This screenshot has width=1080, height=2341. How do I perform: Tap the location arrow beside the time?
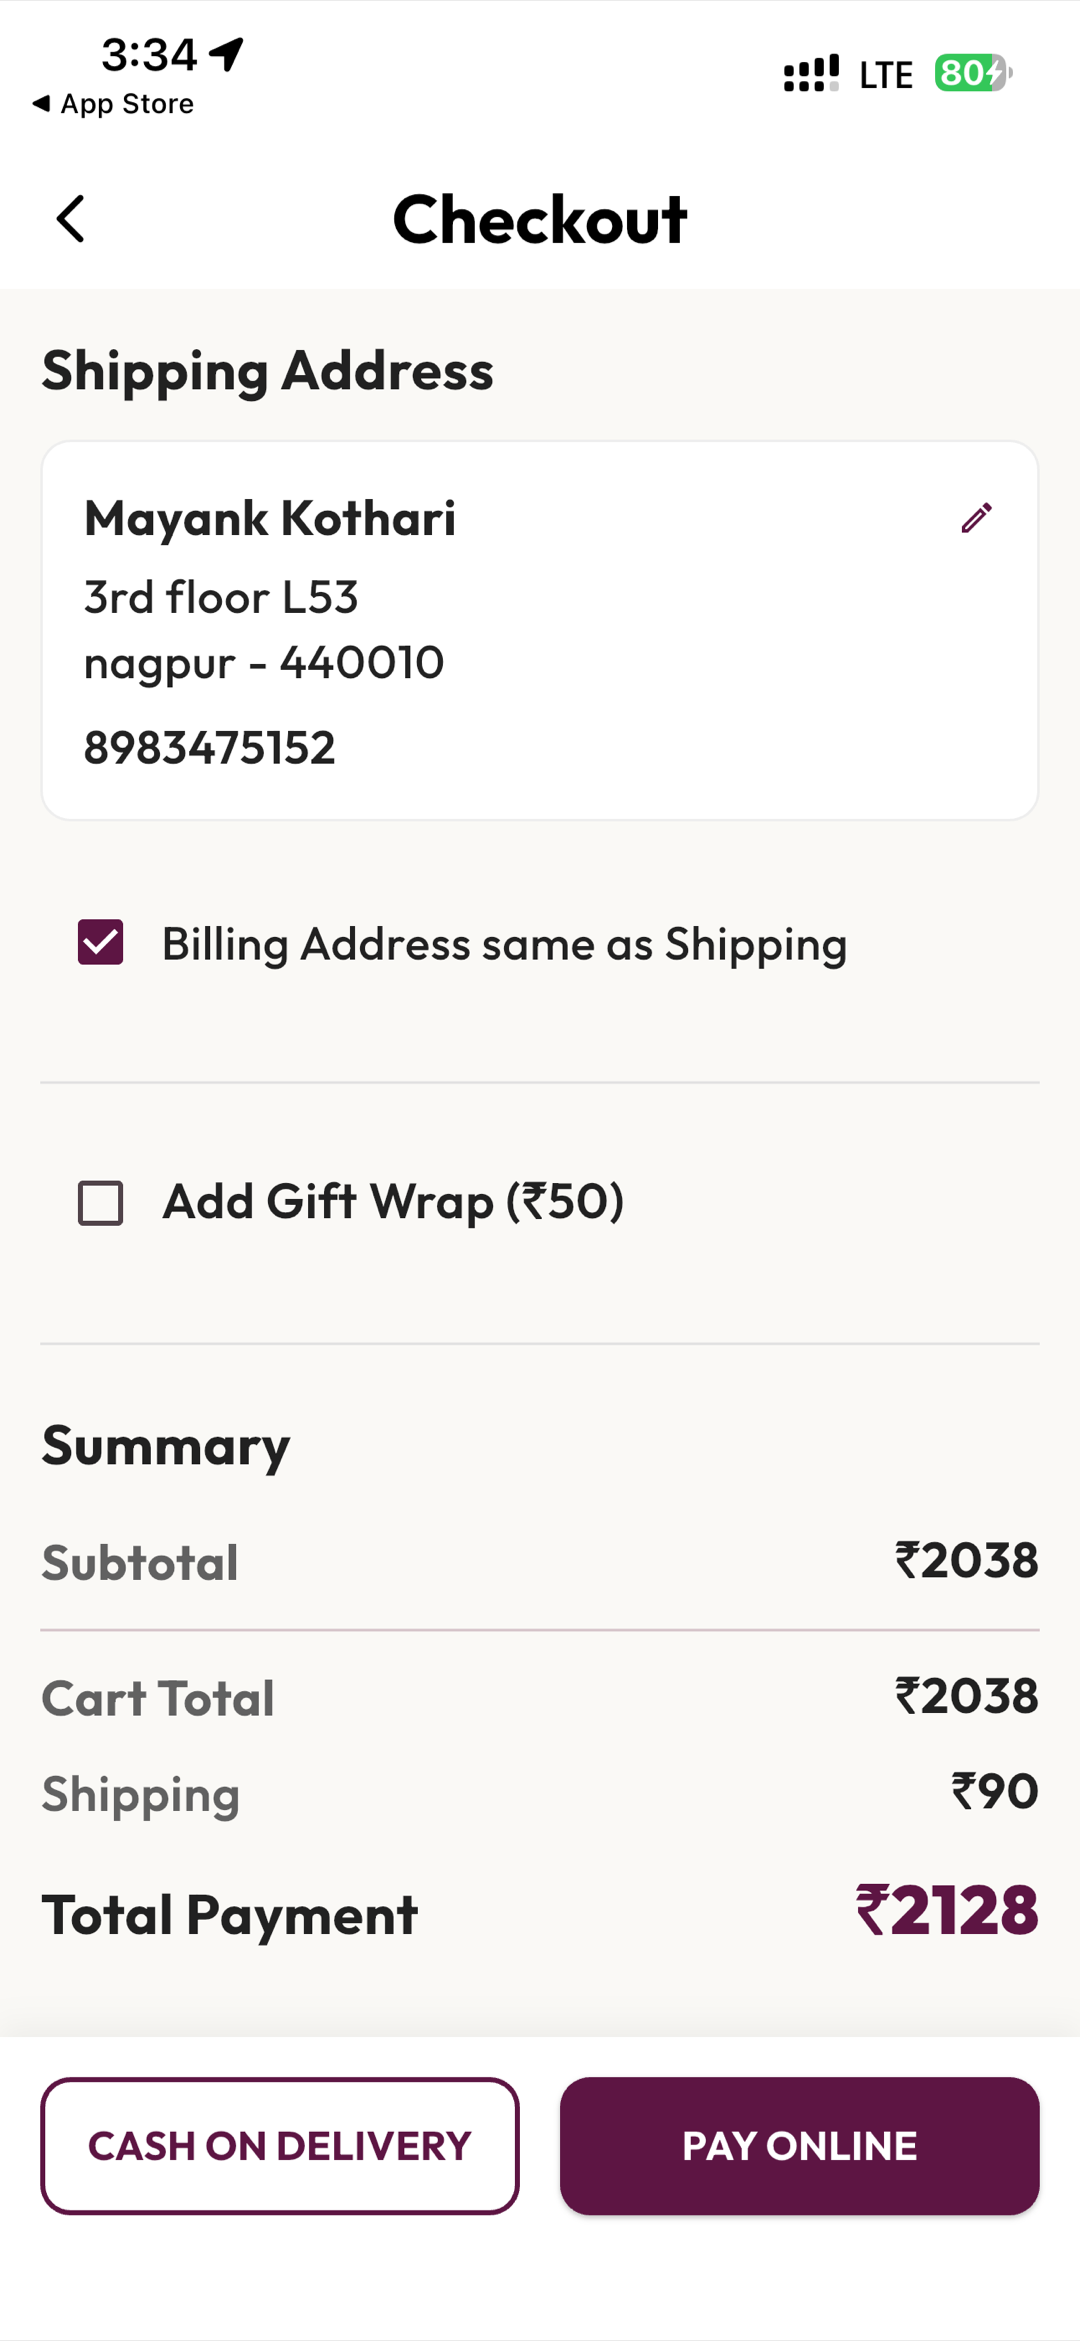(x=227, y=54)
